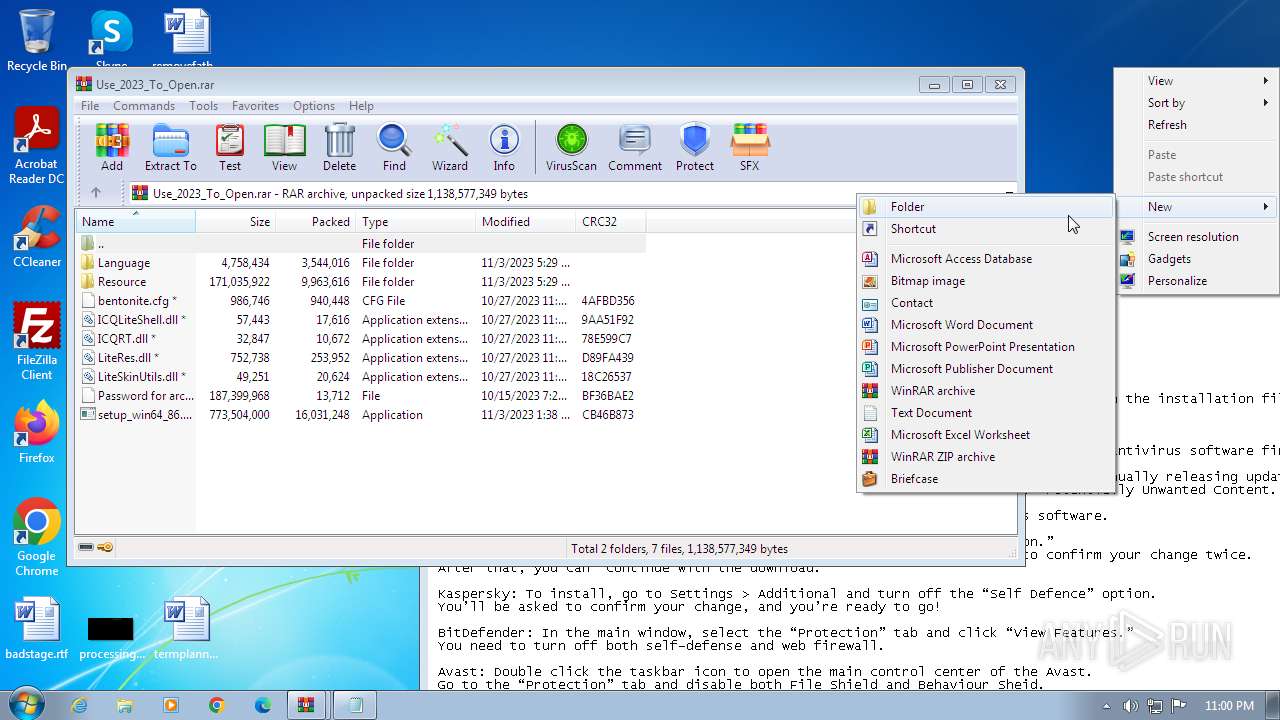1280x720 pixels.
Task: Click the Extract To toolbar icon
Action: tap(170, 147)
